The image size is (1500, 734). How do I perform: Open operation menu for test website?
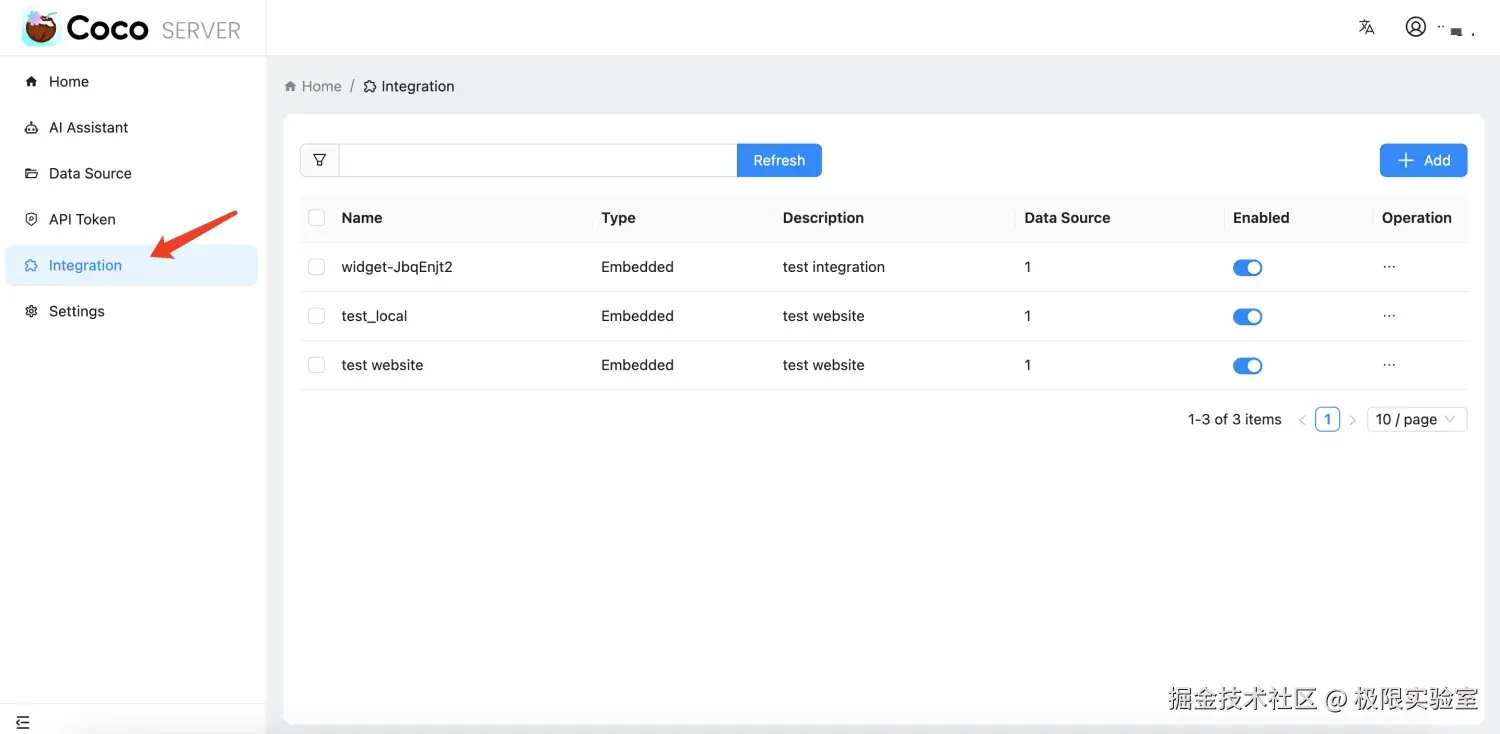(1389, 365)
